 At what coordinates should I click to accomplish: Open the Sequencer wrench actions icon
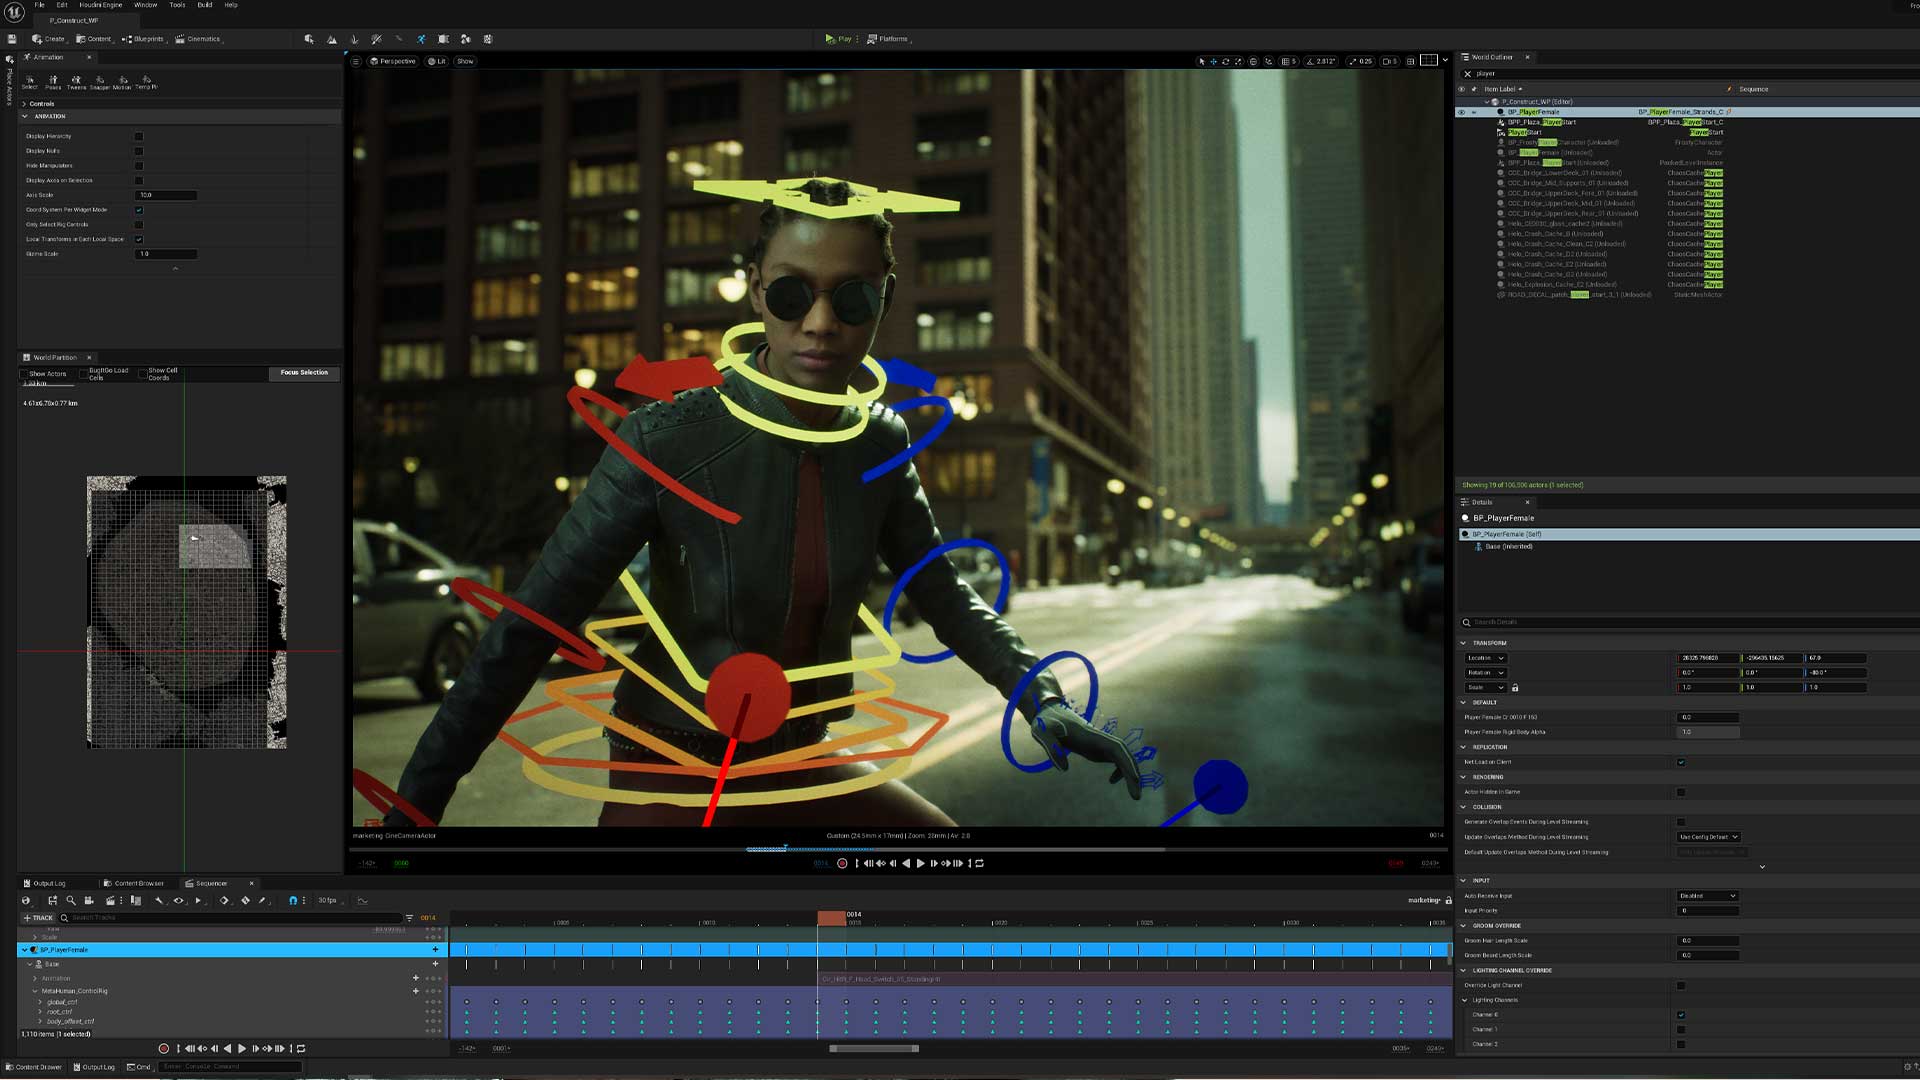(158, 901)
